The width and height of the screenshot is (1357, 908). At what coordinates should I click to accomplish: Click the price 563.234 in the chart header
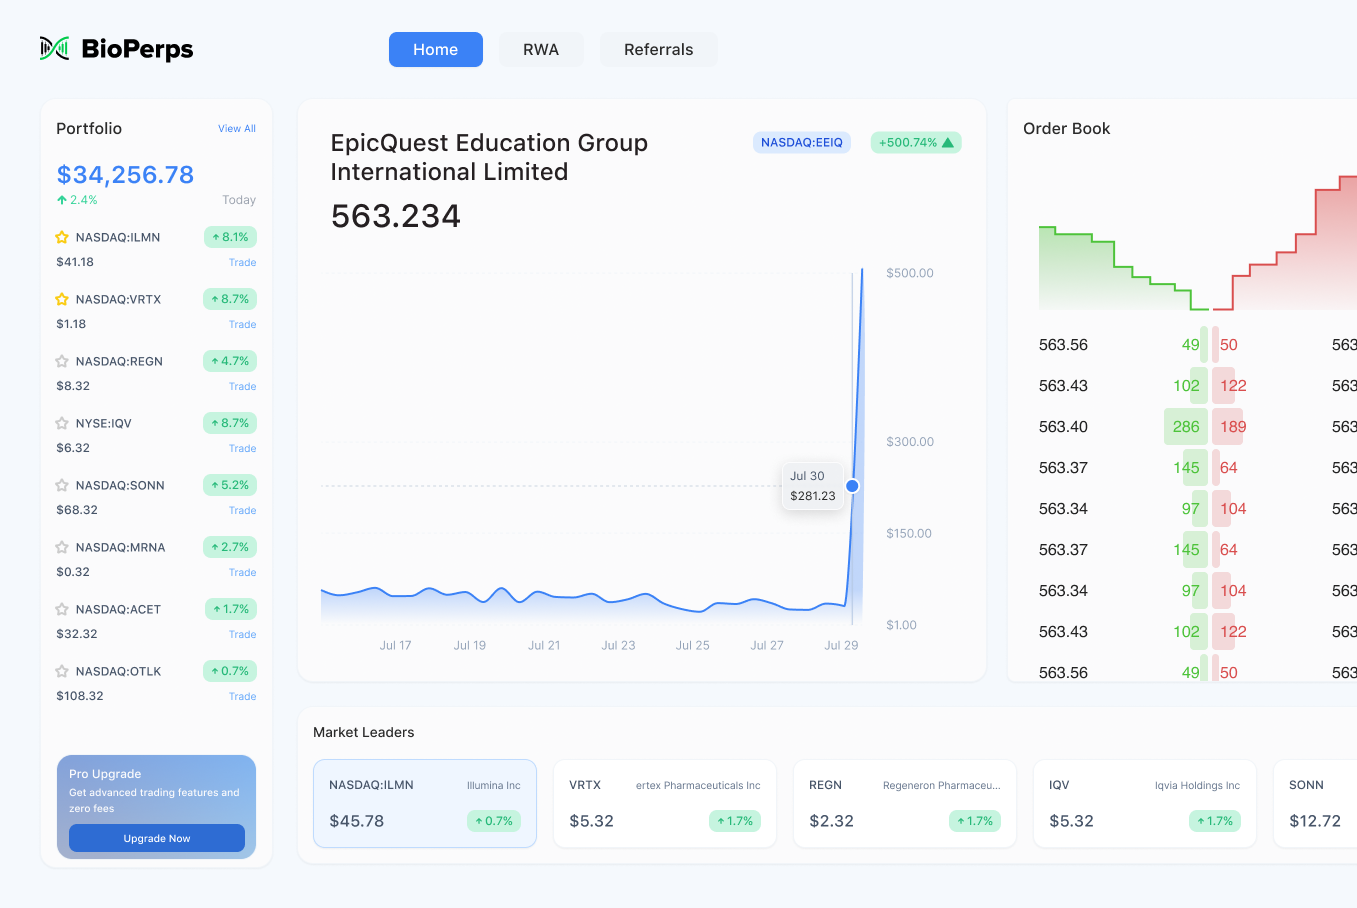pyautogui.click(x=396, y=216)
